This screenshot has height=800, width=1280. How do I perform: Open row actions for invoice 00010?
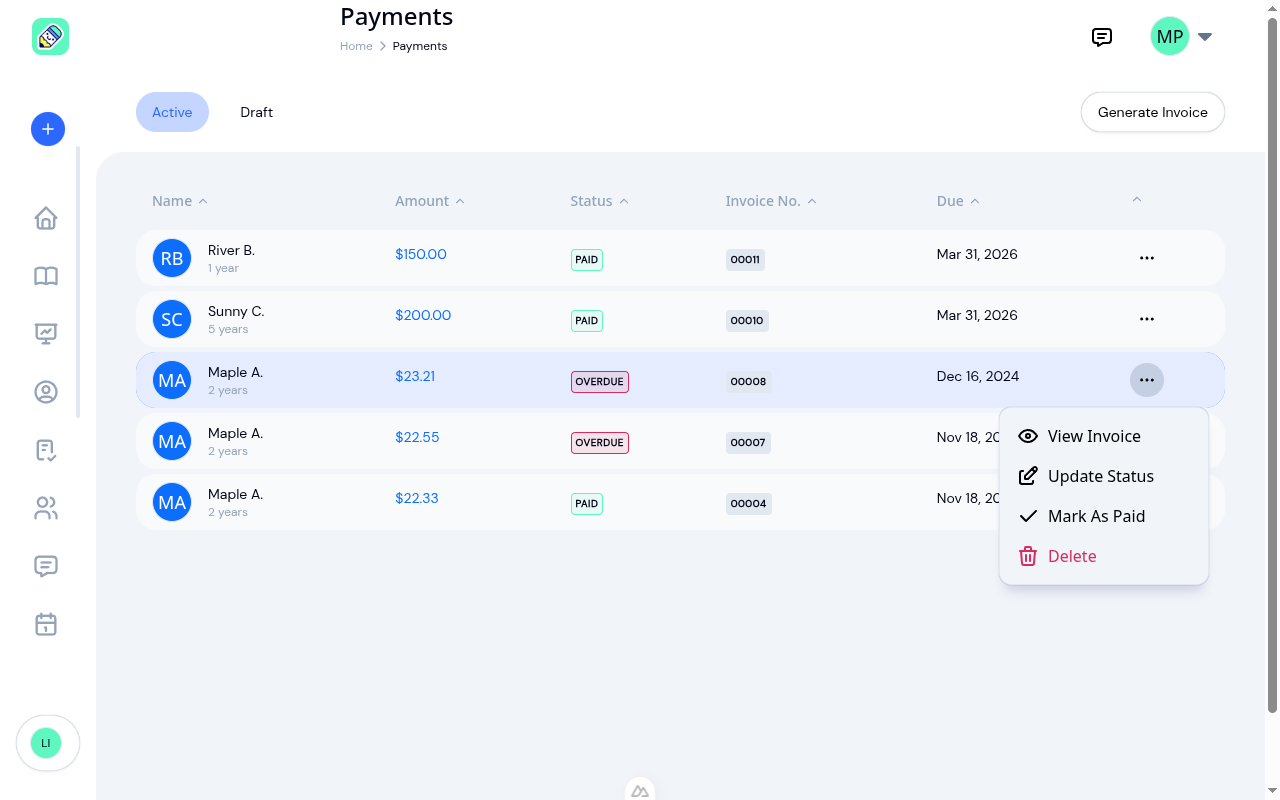pyautogui.click(x=1147, y=319)
